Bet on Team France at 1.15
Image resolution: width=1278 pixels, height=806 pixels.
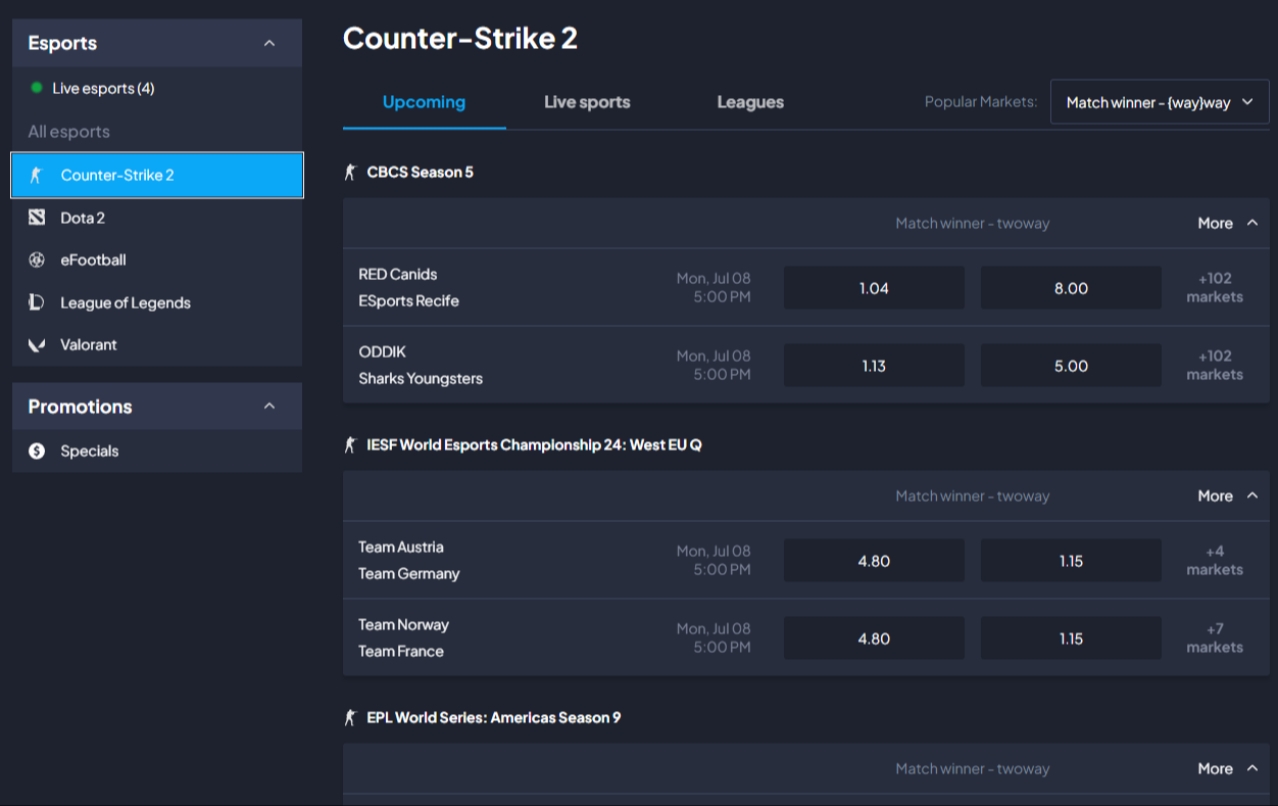tap(1071, 638)
